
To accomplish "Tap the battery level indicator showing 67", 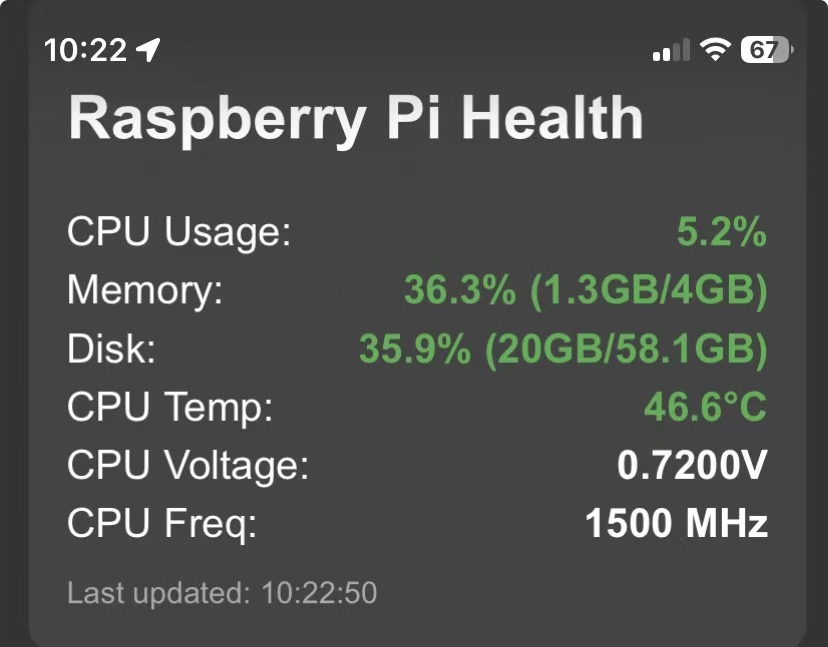I will (765, 49).
